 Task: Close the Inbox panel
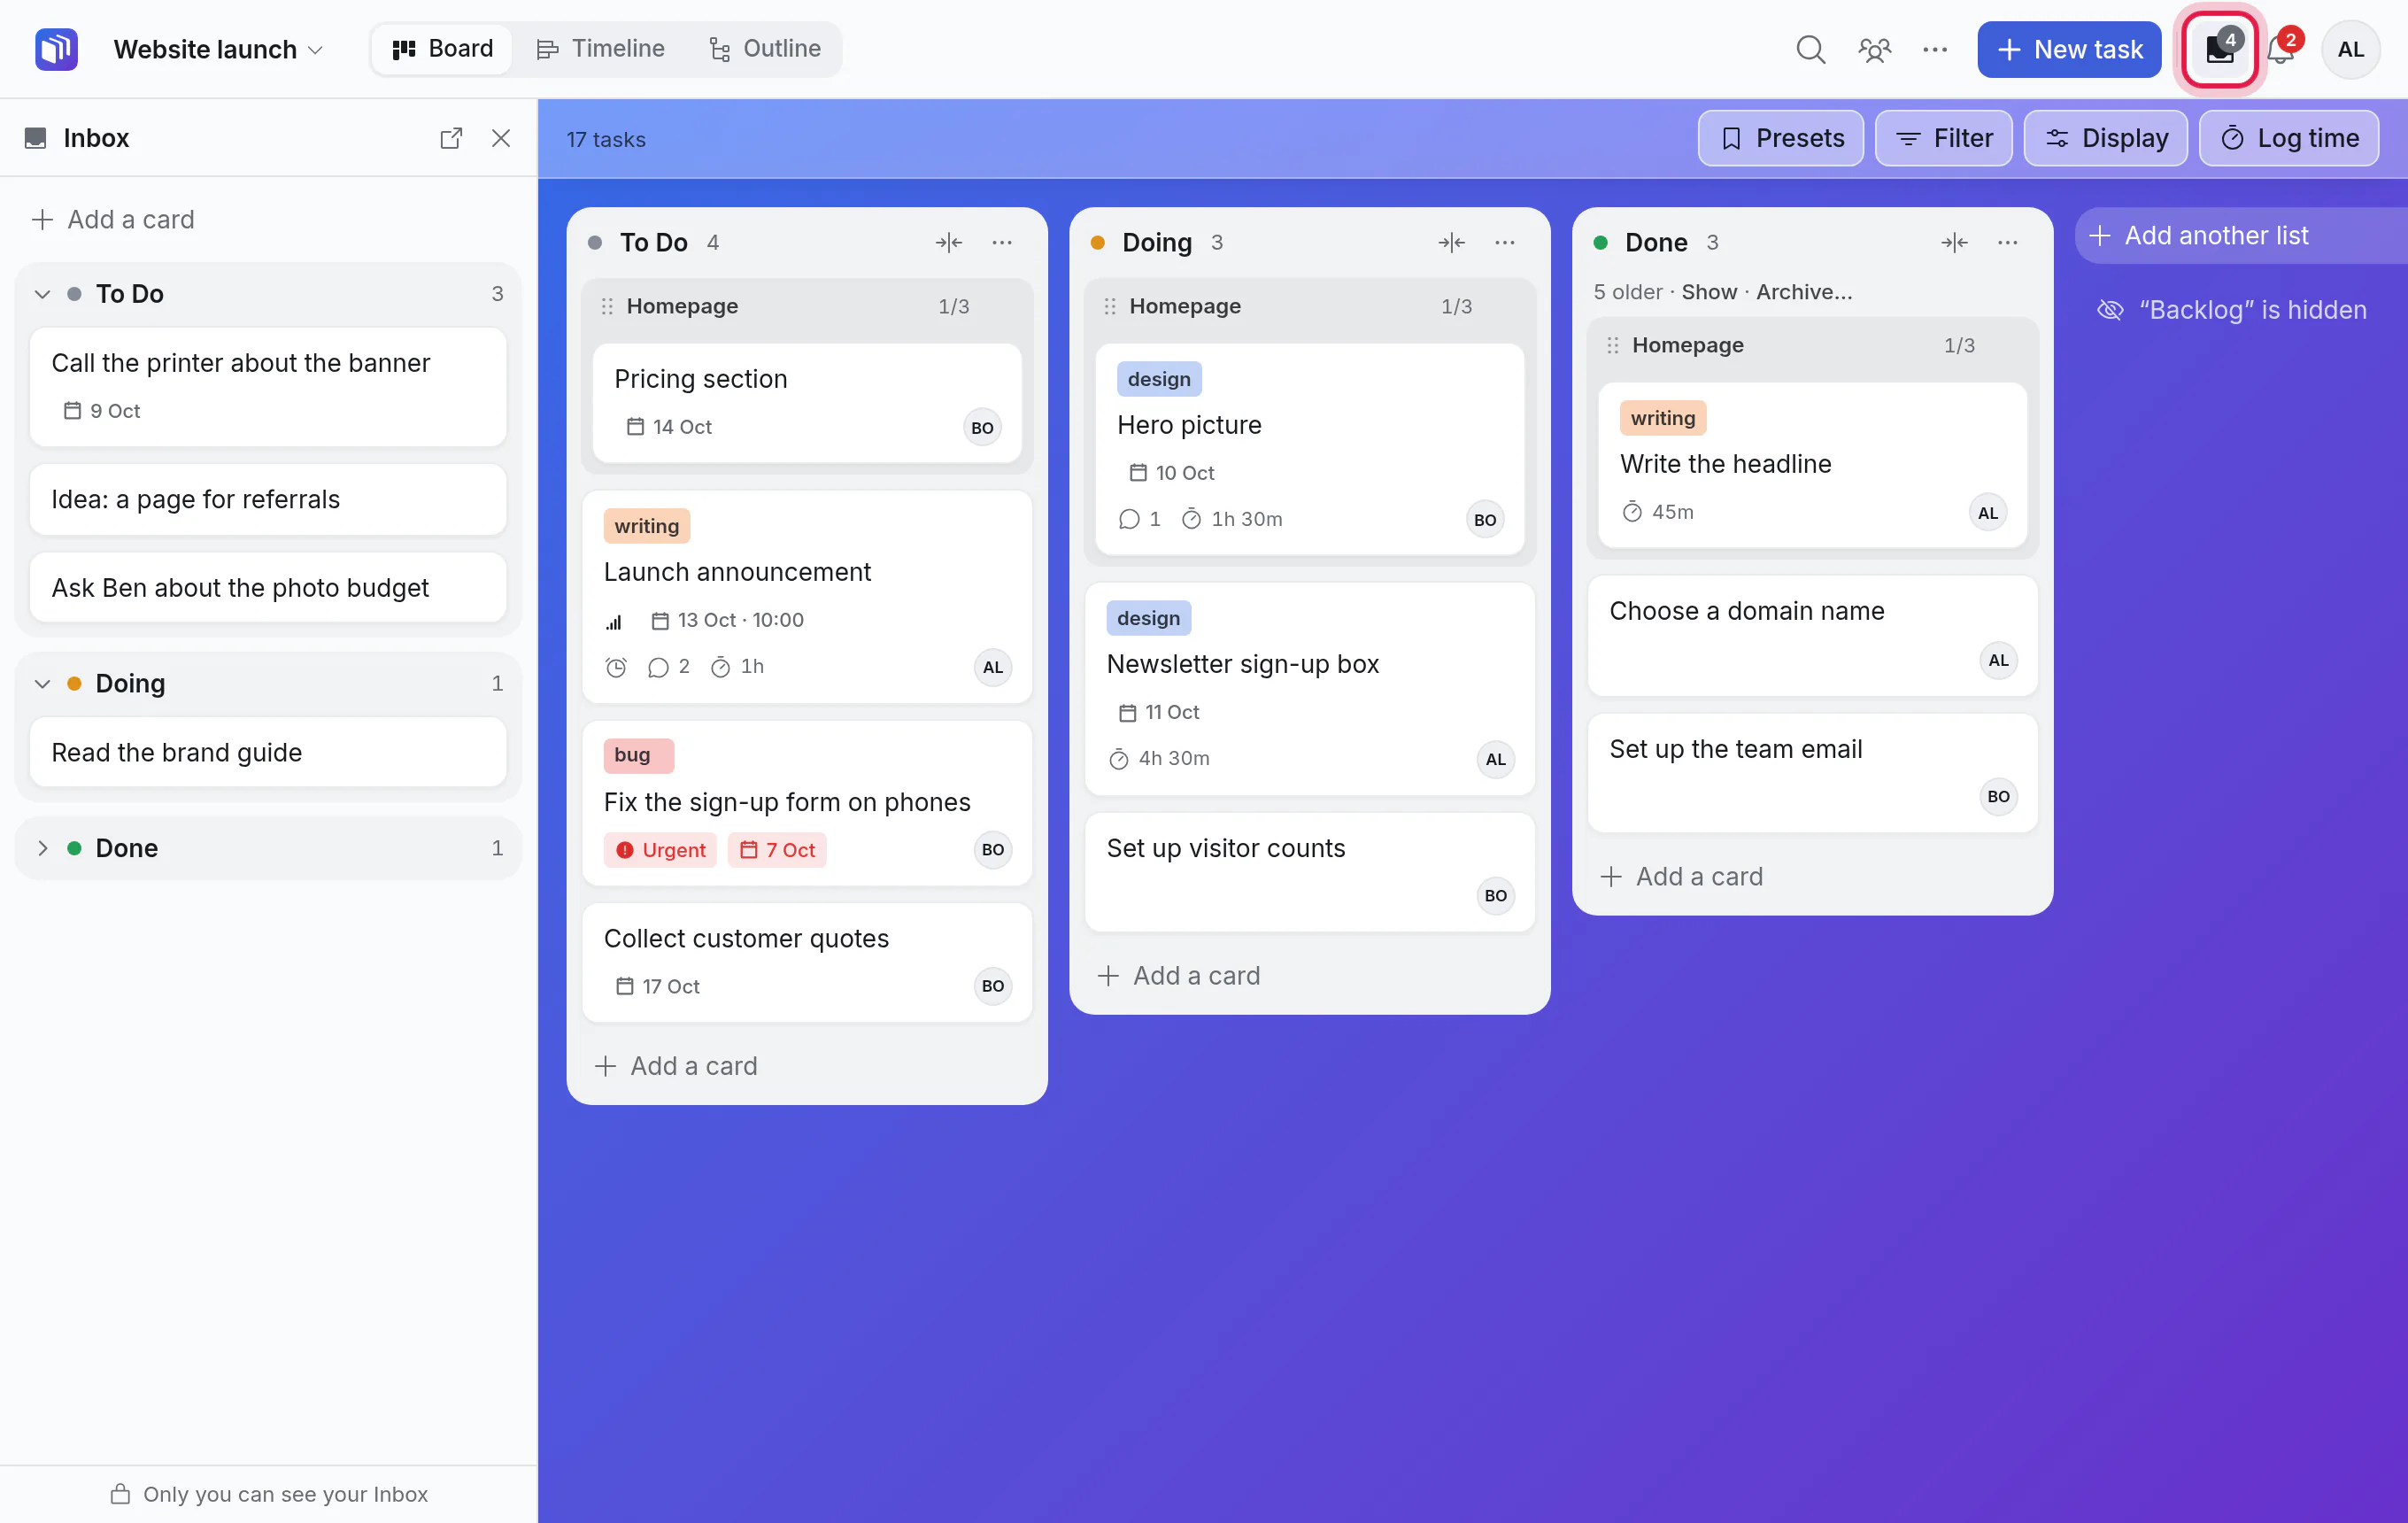click(x=501, y=138)
